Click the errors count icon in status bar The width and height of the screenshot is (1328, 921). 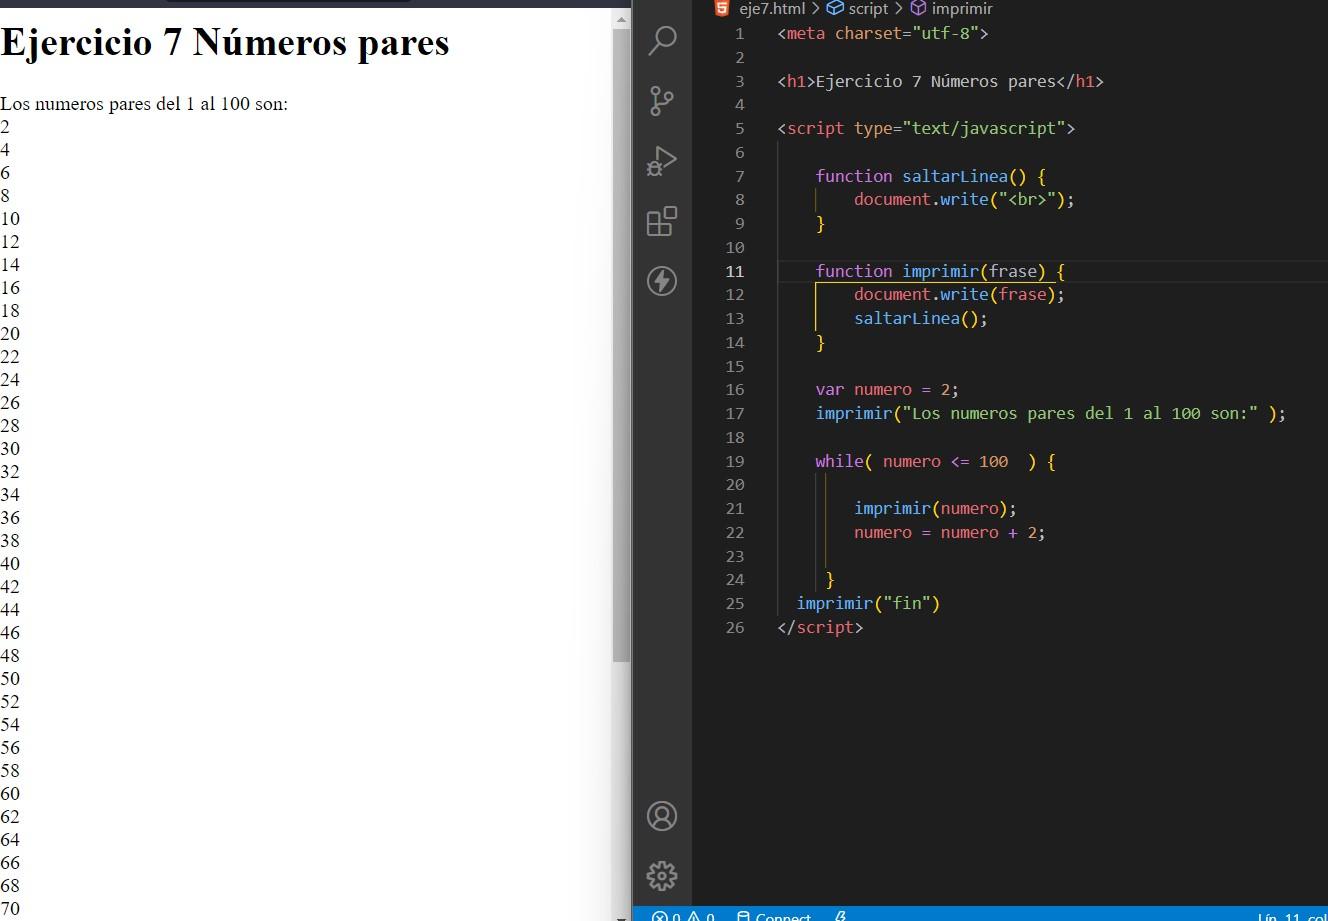point(660,915)
